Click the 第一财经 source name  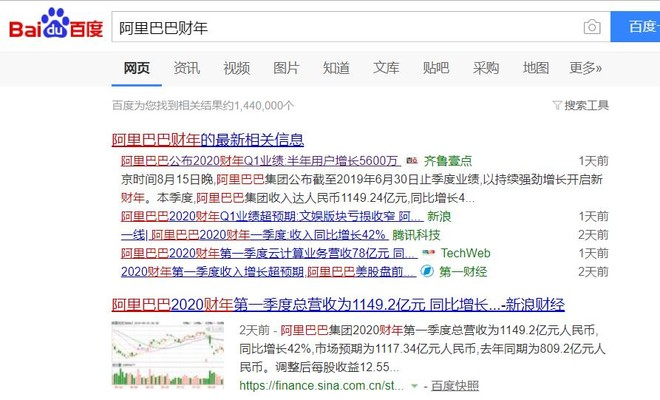point(463,272)
